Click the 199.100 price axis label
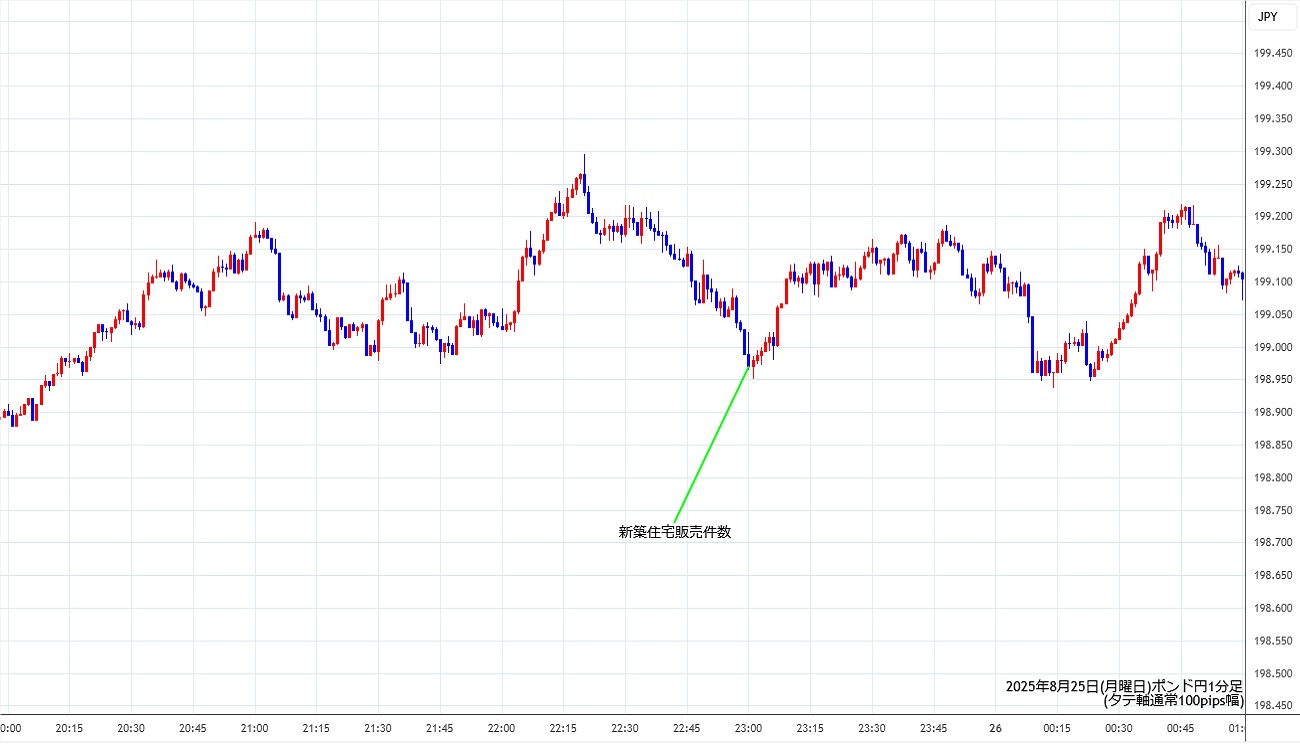This screenshot has width=1300, height=745. coord(1272,282)
